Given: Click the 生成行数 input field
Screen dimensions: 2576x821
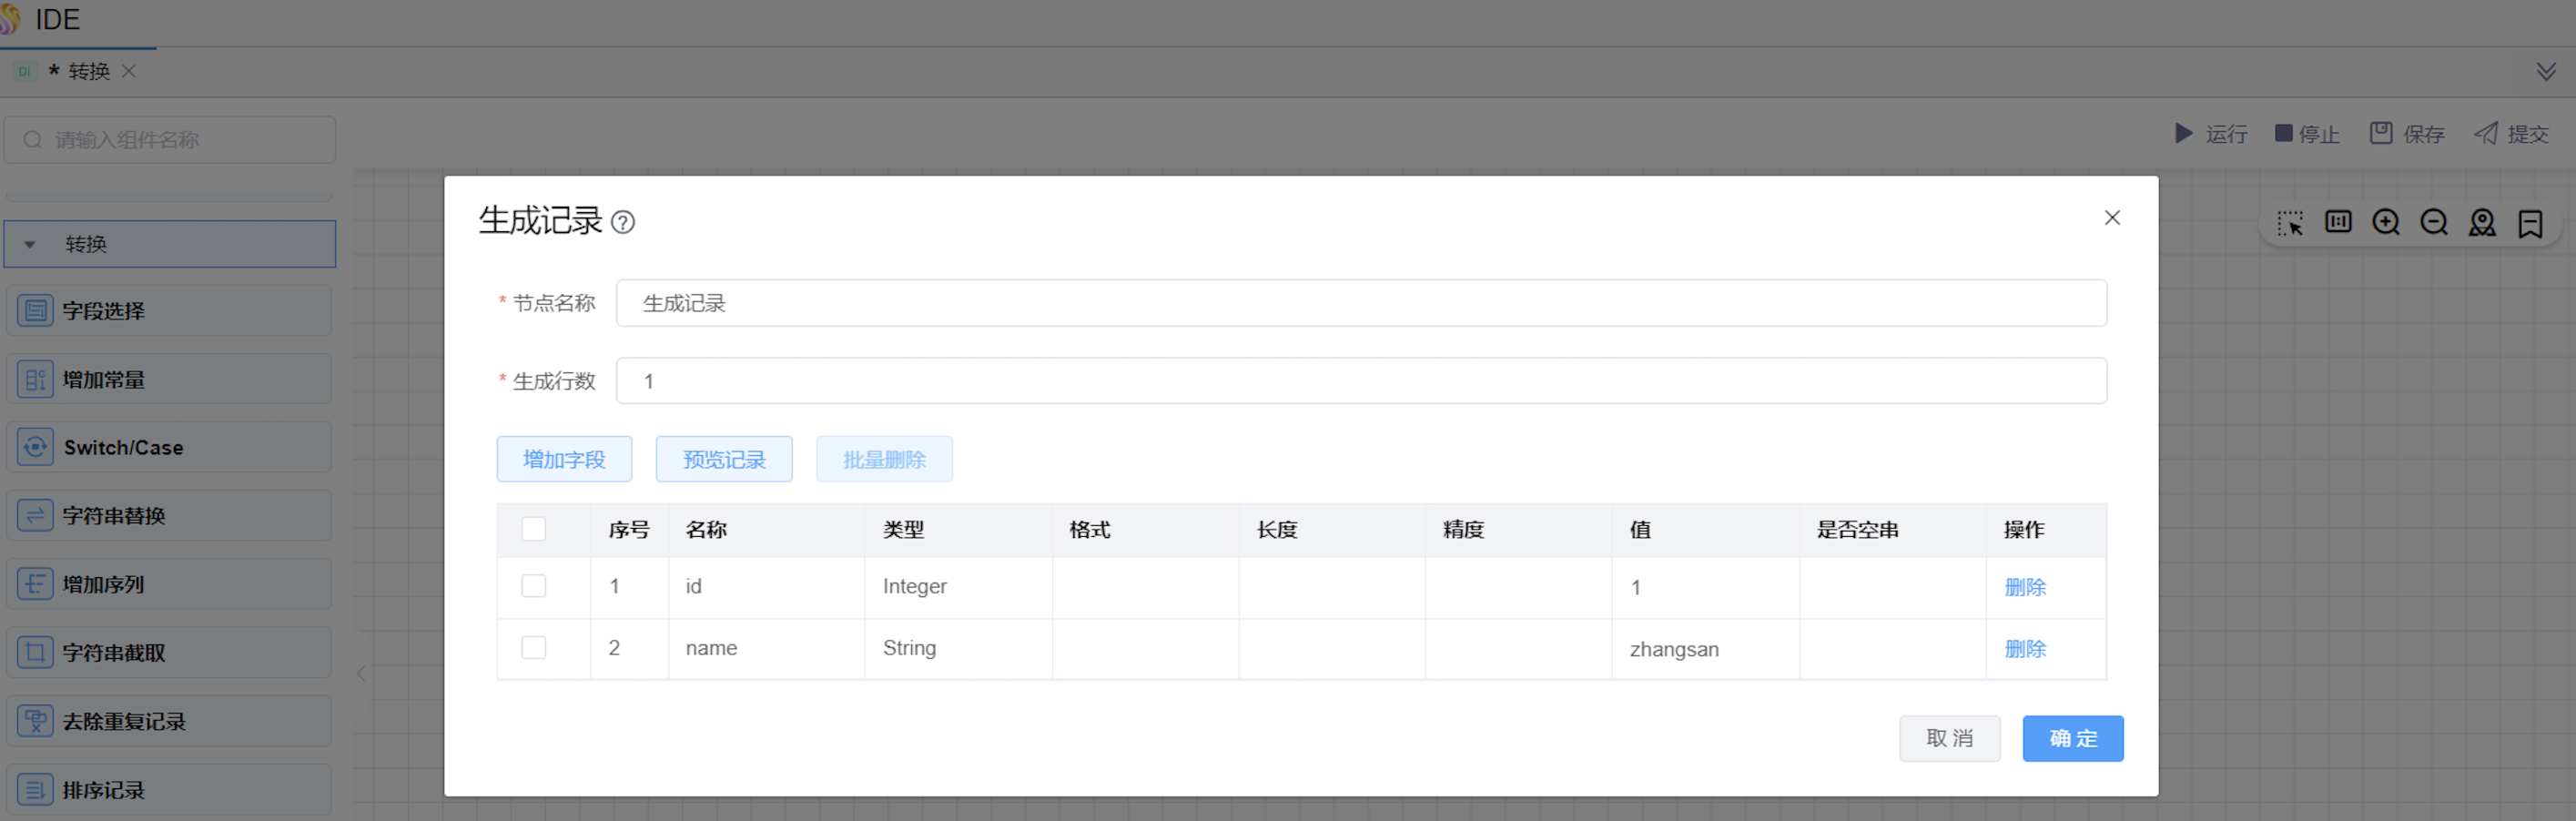Looking at the screenshot, I should [x=1360, y=381].
